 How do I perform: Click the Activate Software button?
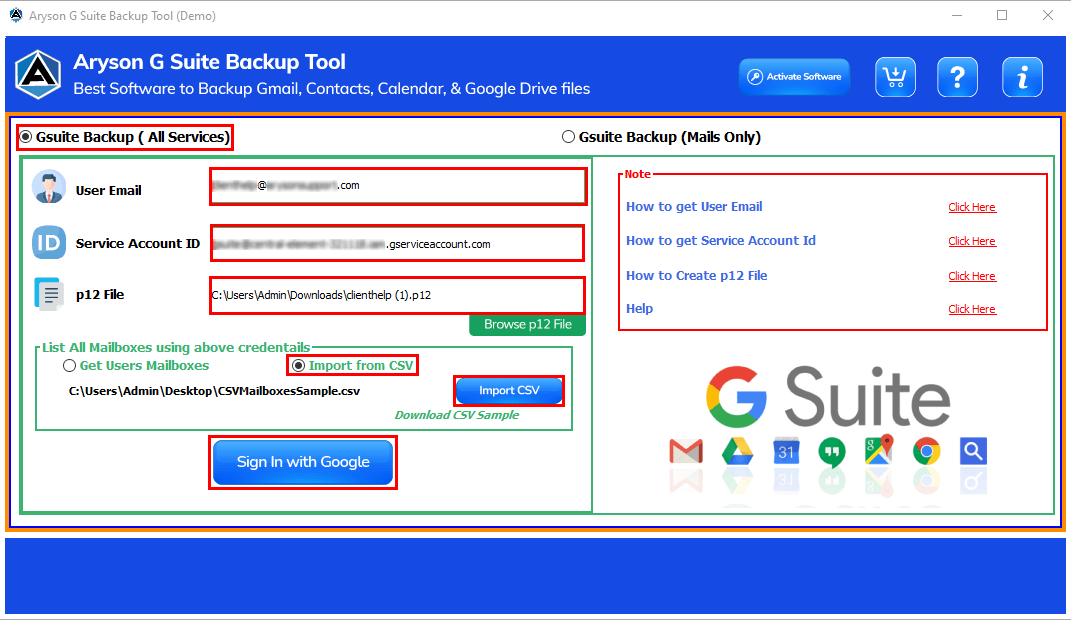pyautogui.click(x=794, y=76)
